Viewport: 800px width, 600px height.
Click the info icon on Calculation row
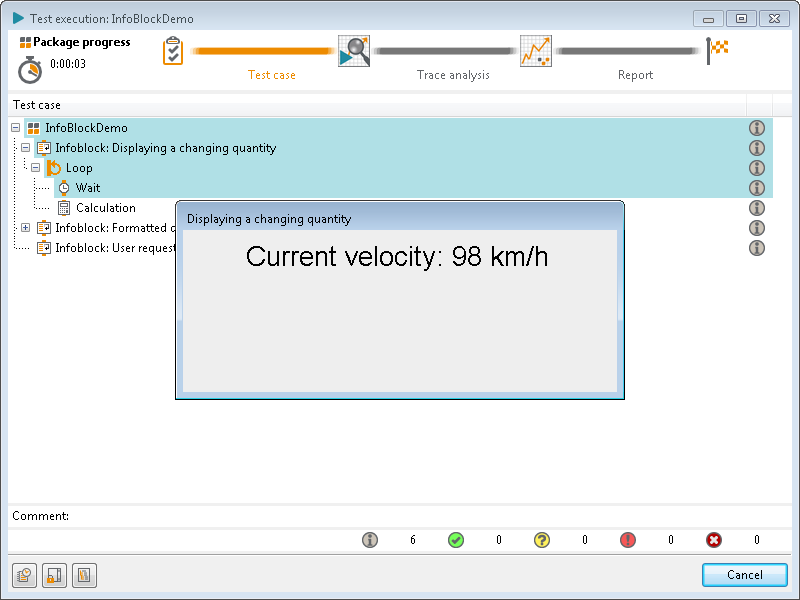click(x=757, y=208)
